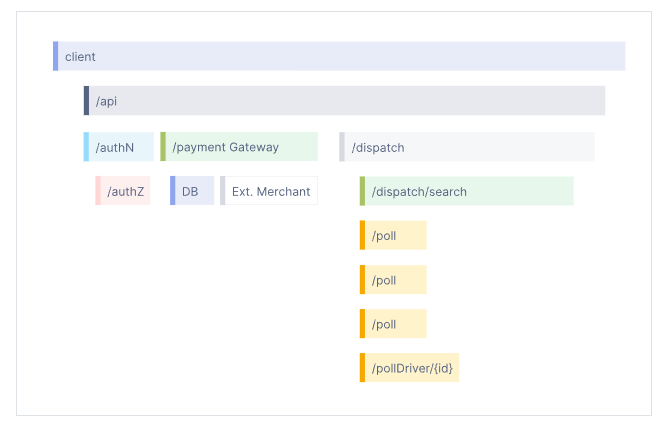666x427 pixels.
Task: Click the dark navy marker on /api
Action: point(86,101)
